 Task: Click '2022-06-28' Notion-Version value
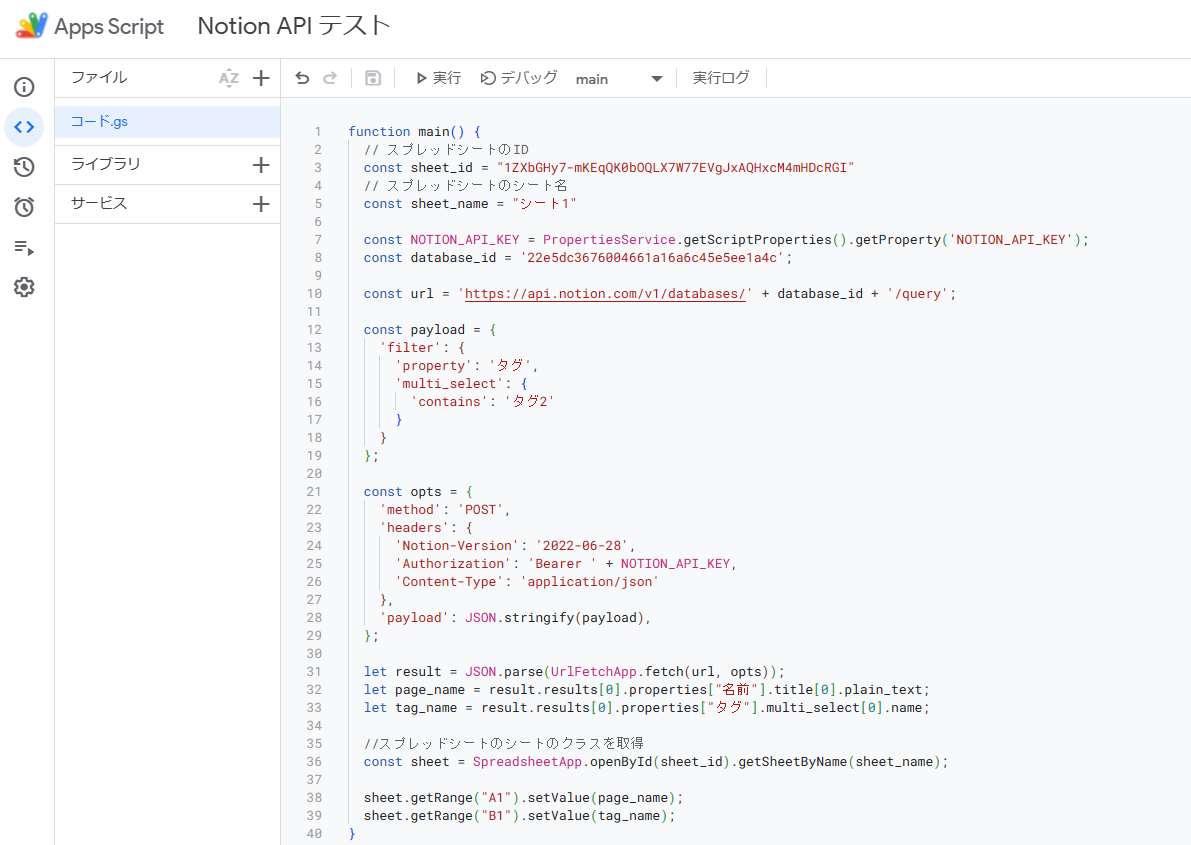(583, 546)
